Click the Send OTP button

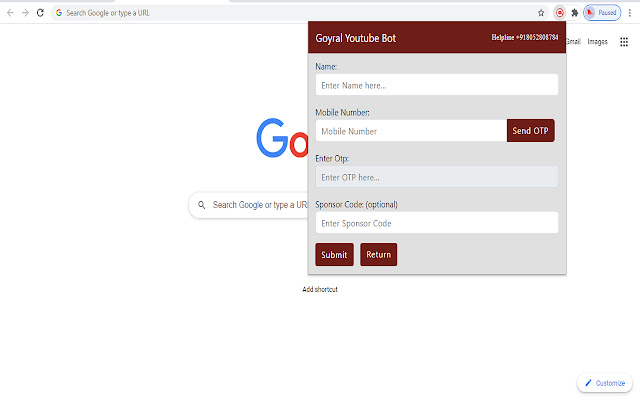click(x=530, y=131)
